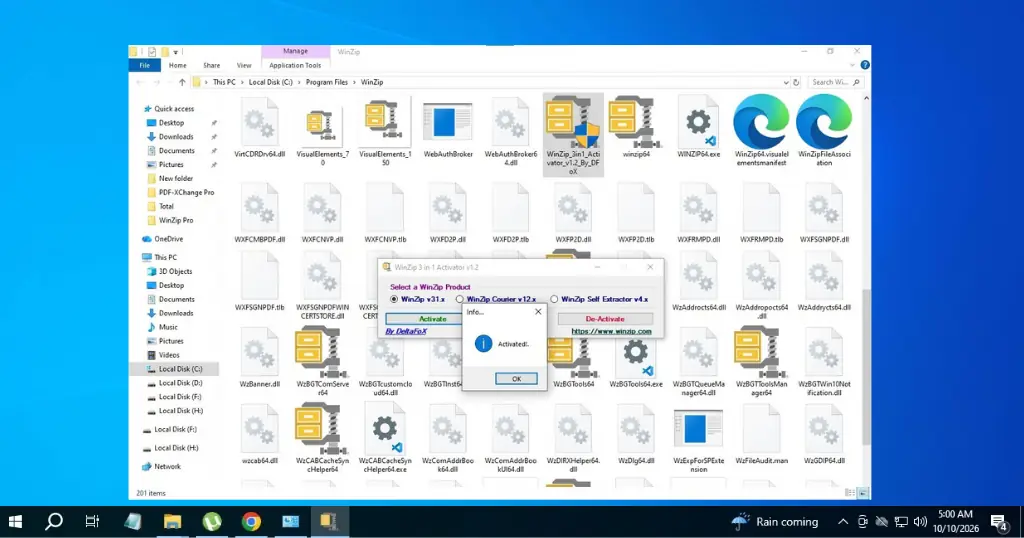Image resolution: width=1024 pixels, height=538 pixels.
Task: Switch to the Home ribbon tab
Action: coord(178,65)
